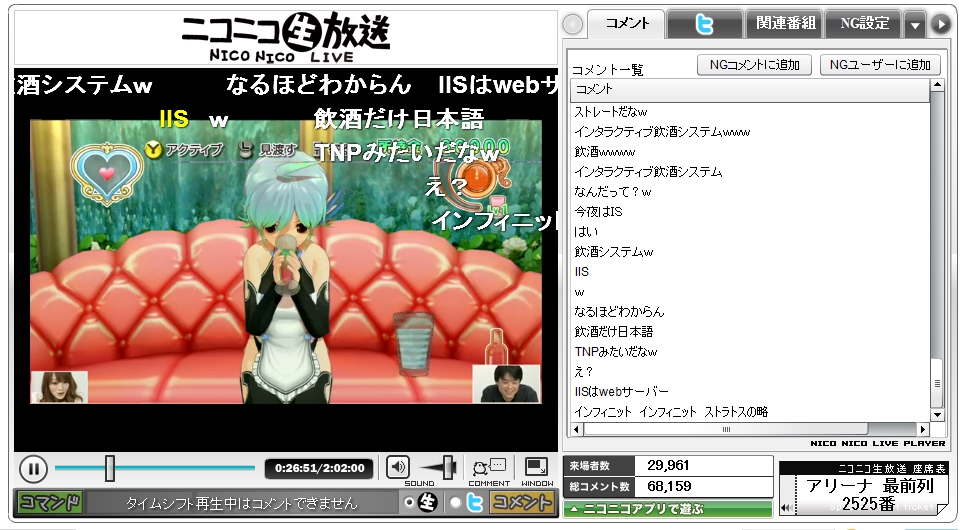Click the orange コメント submit button
Image resolution: width=970 pixels, height=530 pixels.
522,503
